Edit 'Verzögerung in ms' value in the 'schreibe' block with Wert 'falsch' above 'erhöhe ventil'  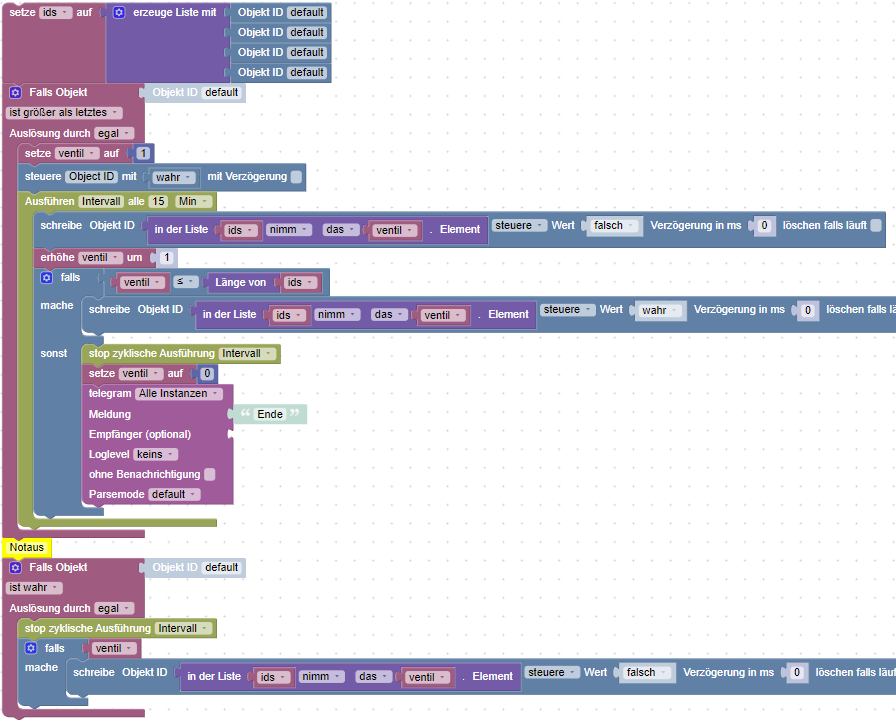tap(764, 226)
